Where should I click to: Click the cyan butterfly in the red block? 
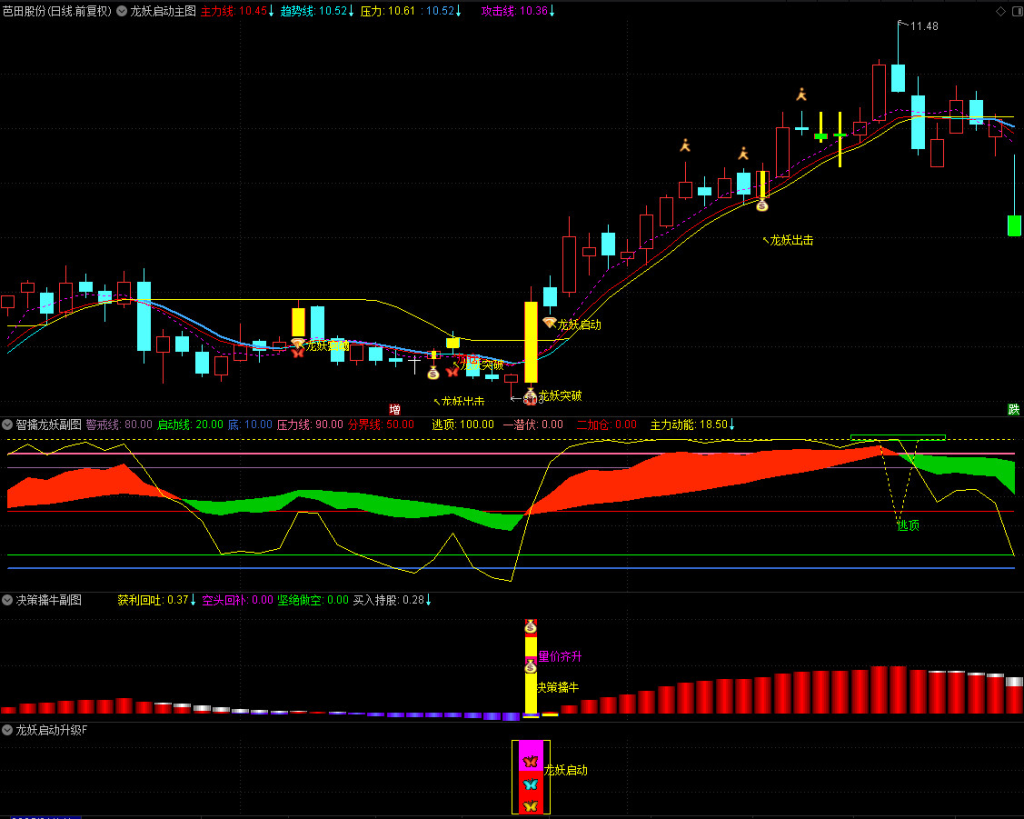[530, 784]
